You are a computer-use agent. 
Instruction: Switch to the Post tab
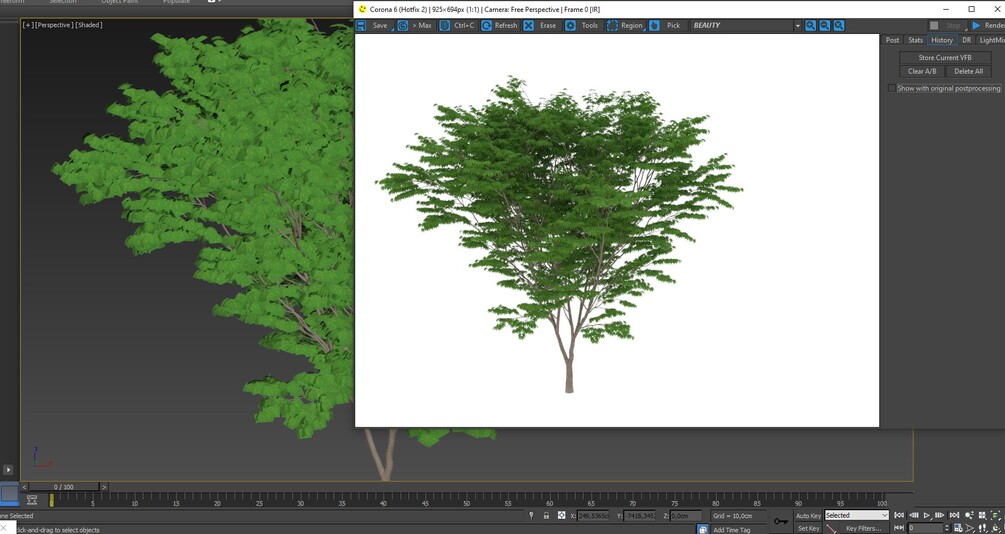[892, 40]
